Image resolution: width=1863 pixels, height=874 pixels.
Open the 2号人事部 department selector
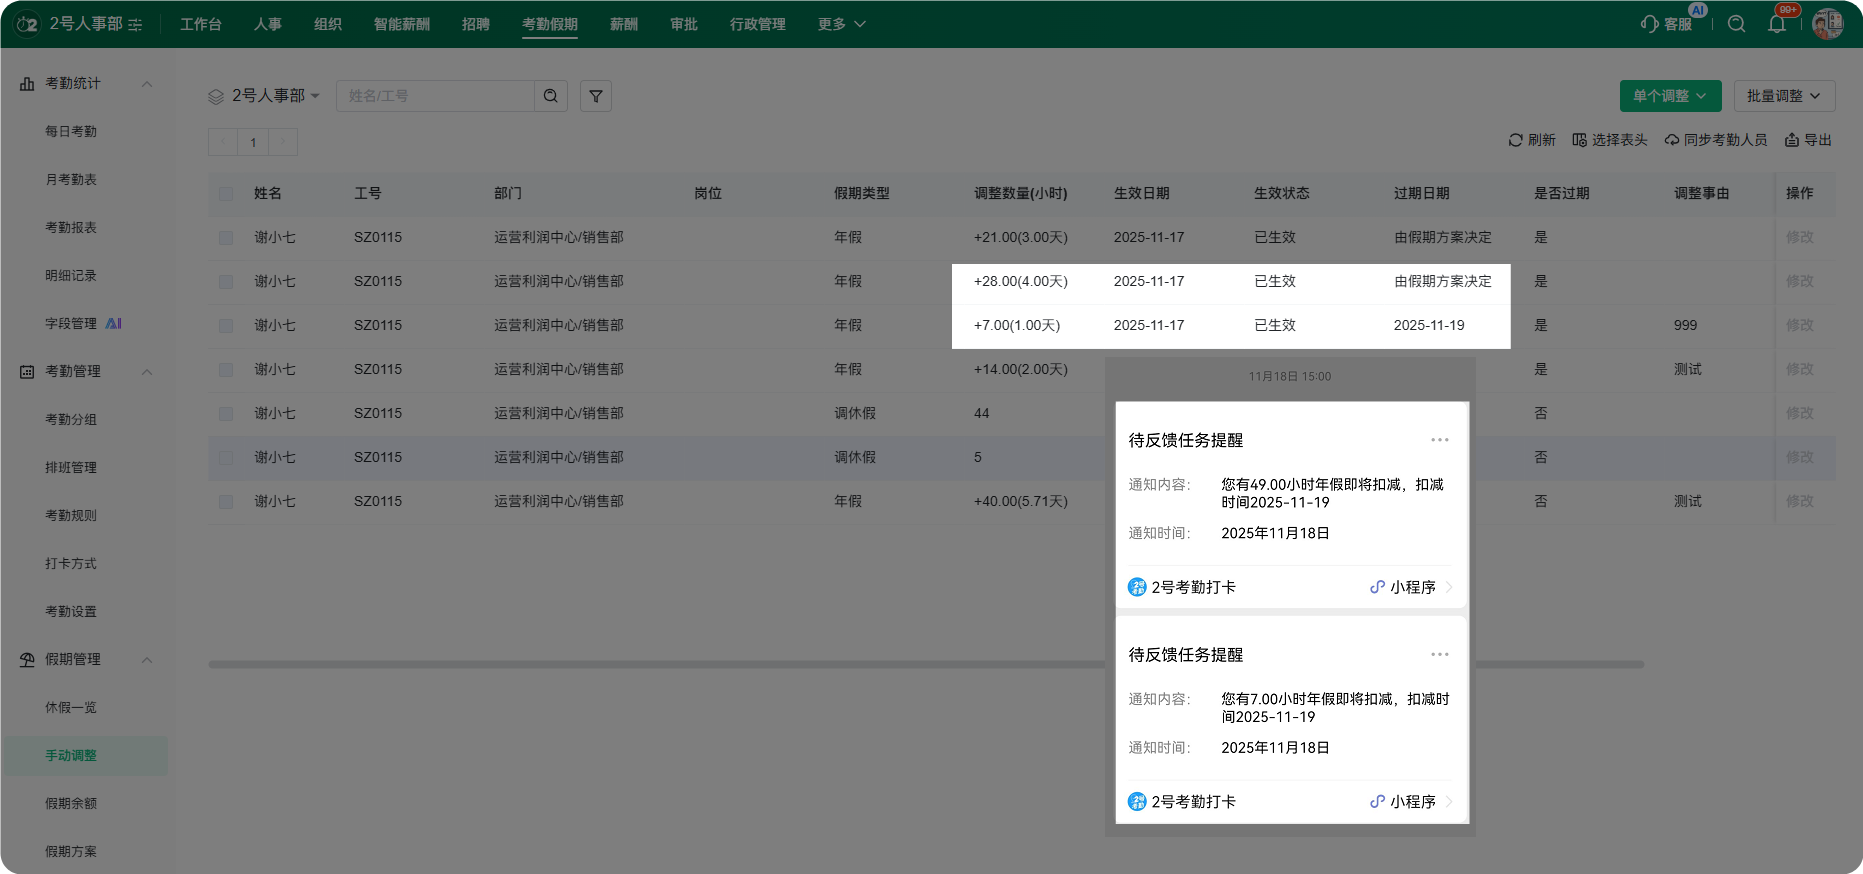(x=265, y=96)
